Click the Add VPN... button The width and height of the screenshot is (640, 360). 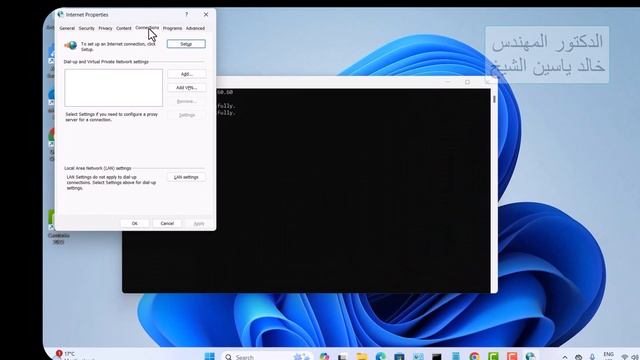point(187,88)
